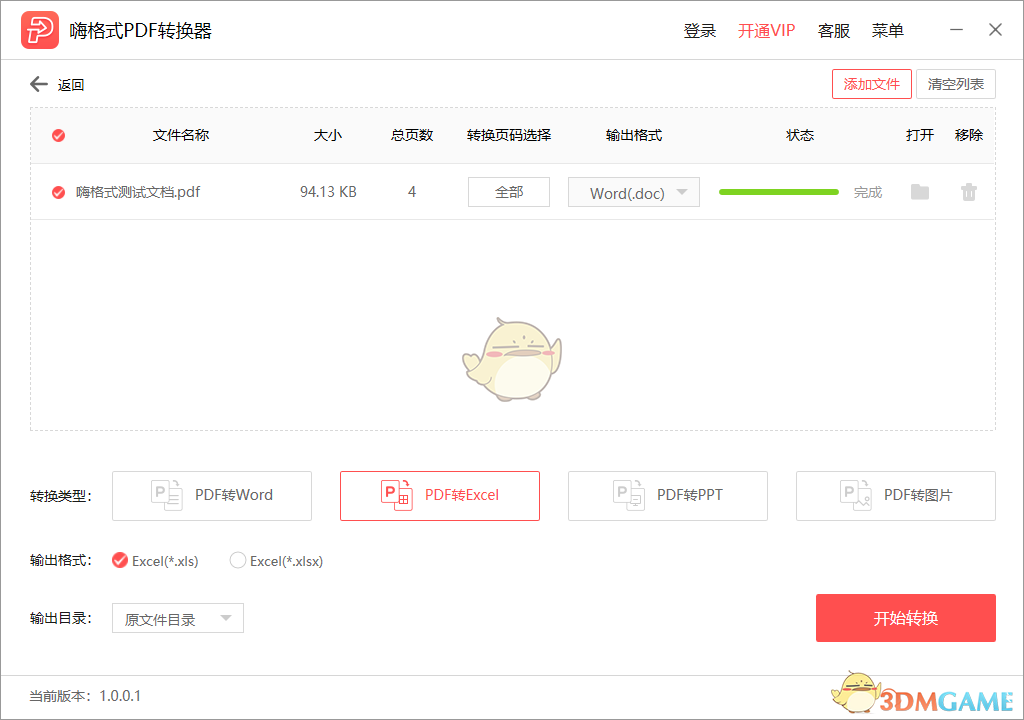Expand the 原文件目录 output directory dropdown

pos(178,619)
